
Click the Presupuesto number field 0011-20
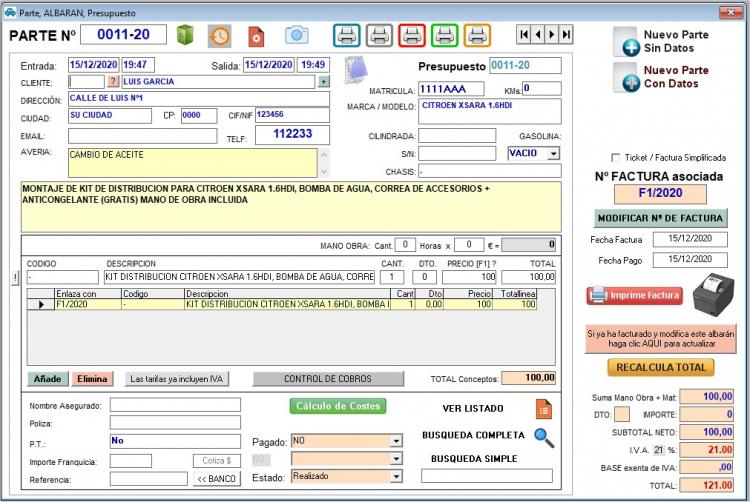pyautogui.click(x=525, y=65)
